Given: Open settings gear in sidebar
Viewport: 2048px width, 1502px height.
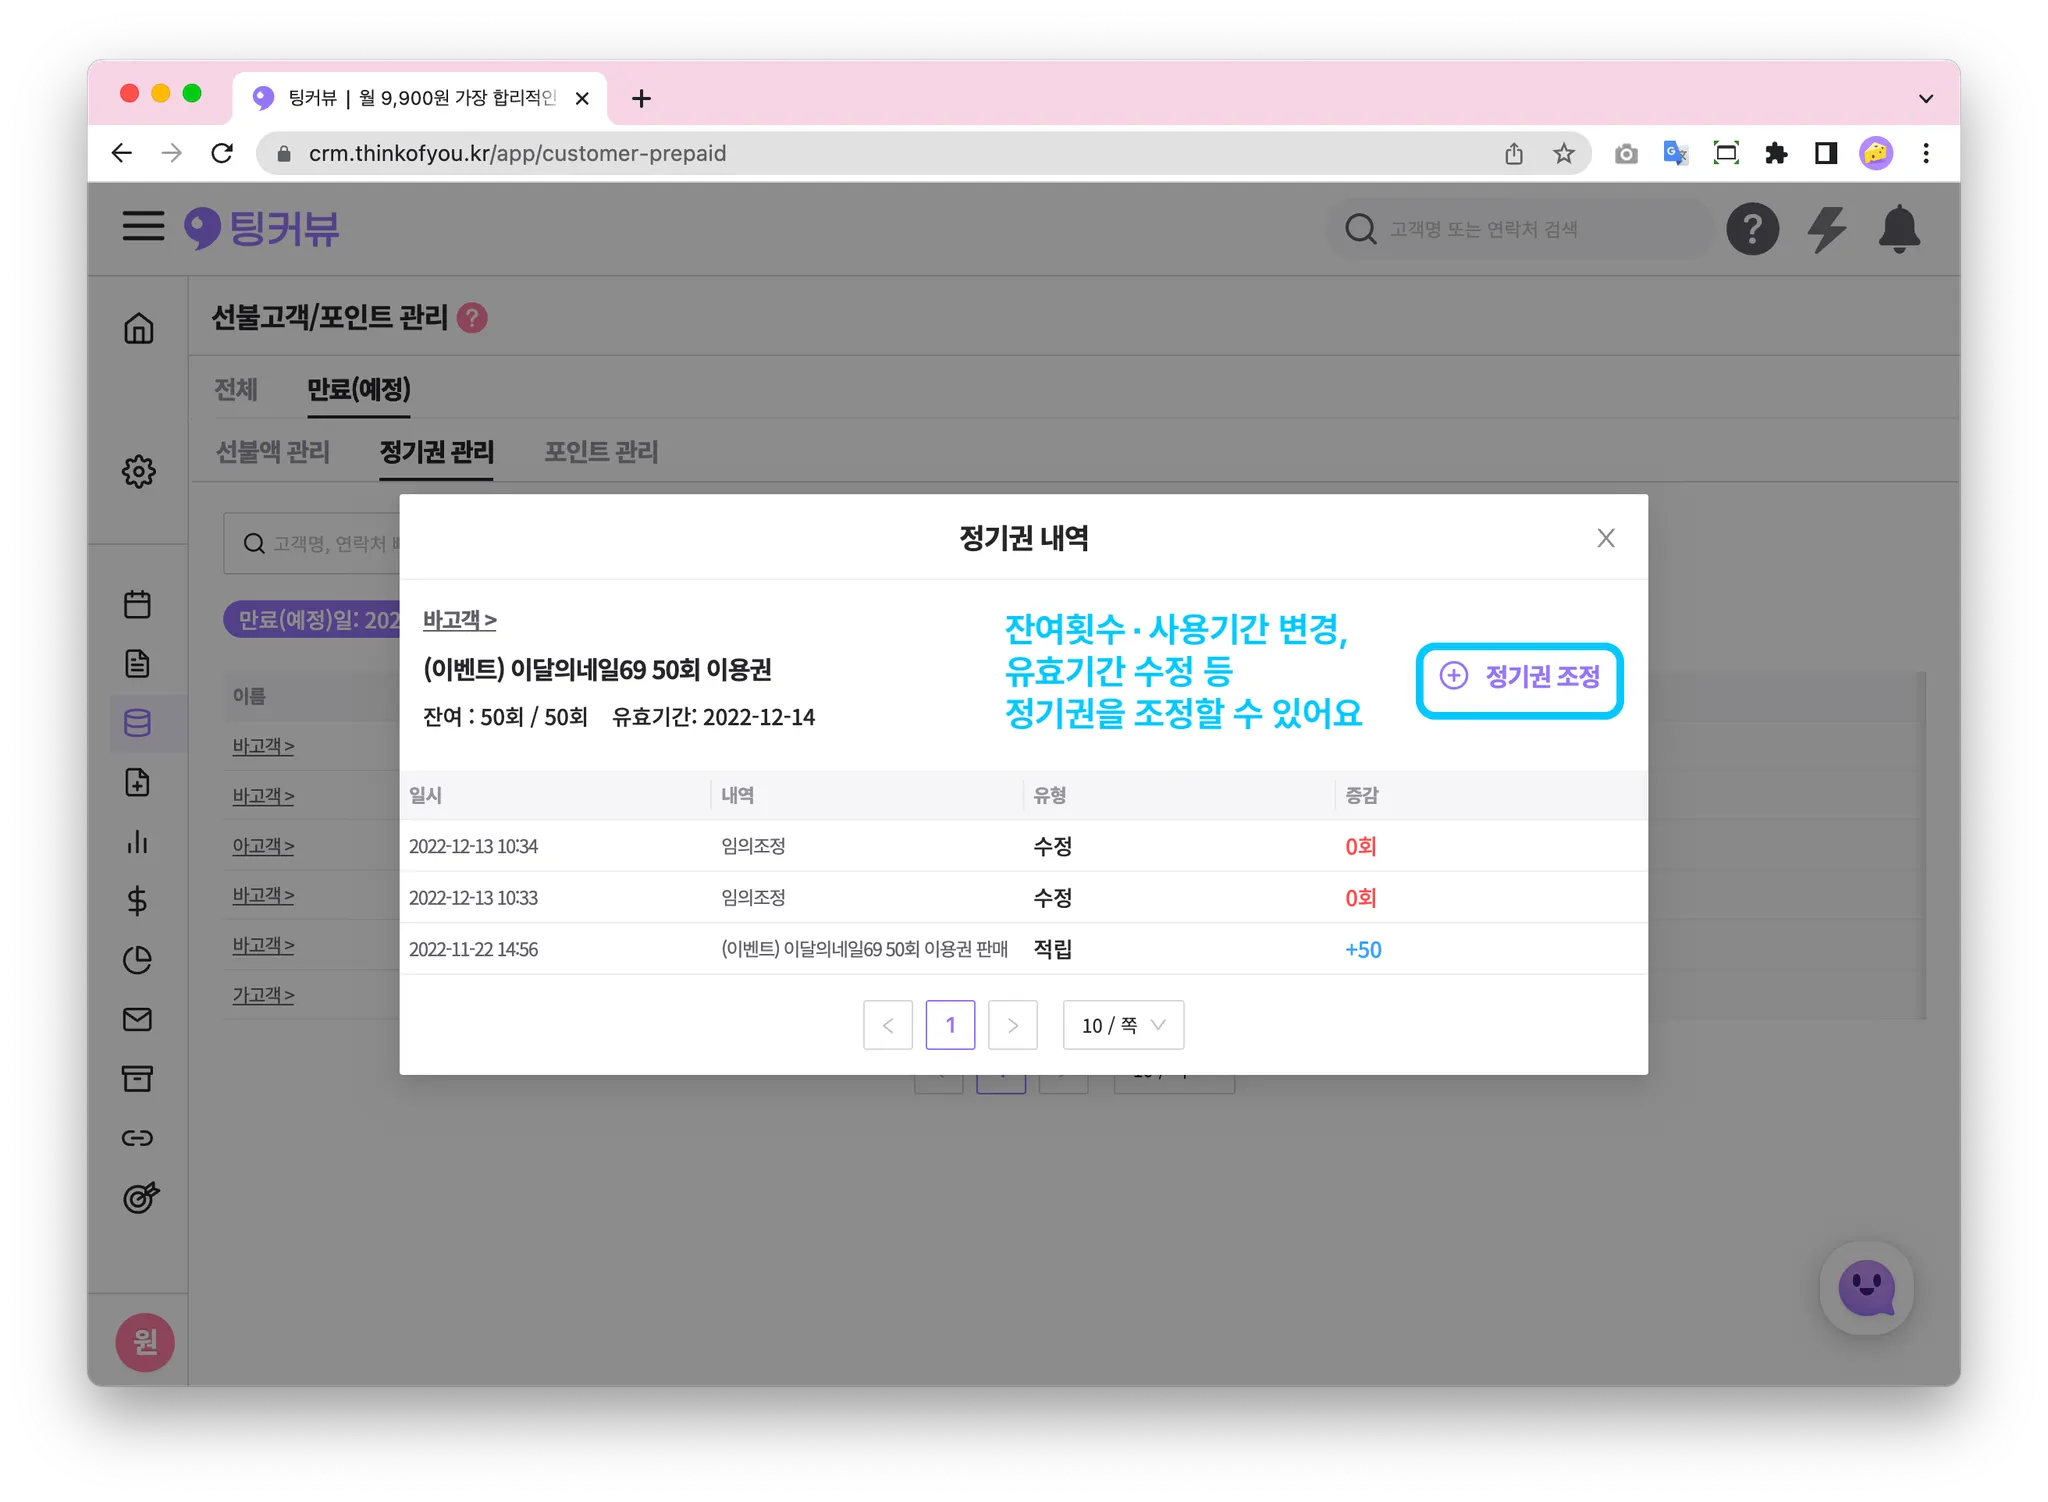Looking at the screenshot, I should (x=138, y=471).
